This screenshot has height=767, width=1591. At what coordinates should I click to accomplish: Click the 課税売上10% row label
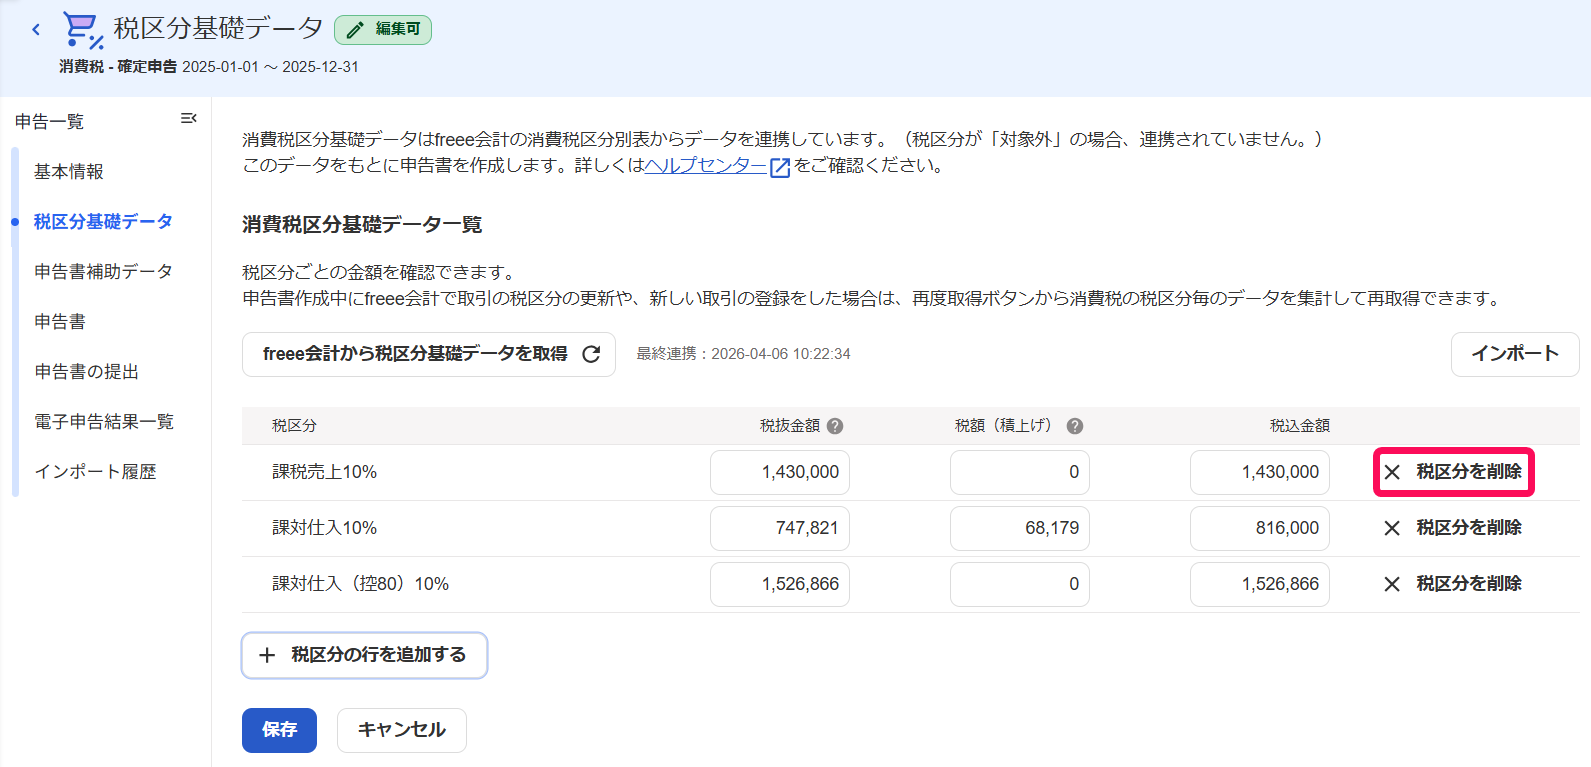click(x=324, y=472)
